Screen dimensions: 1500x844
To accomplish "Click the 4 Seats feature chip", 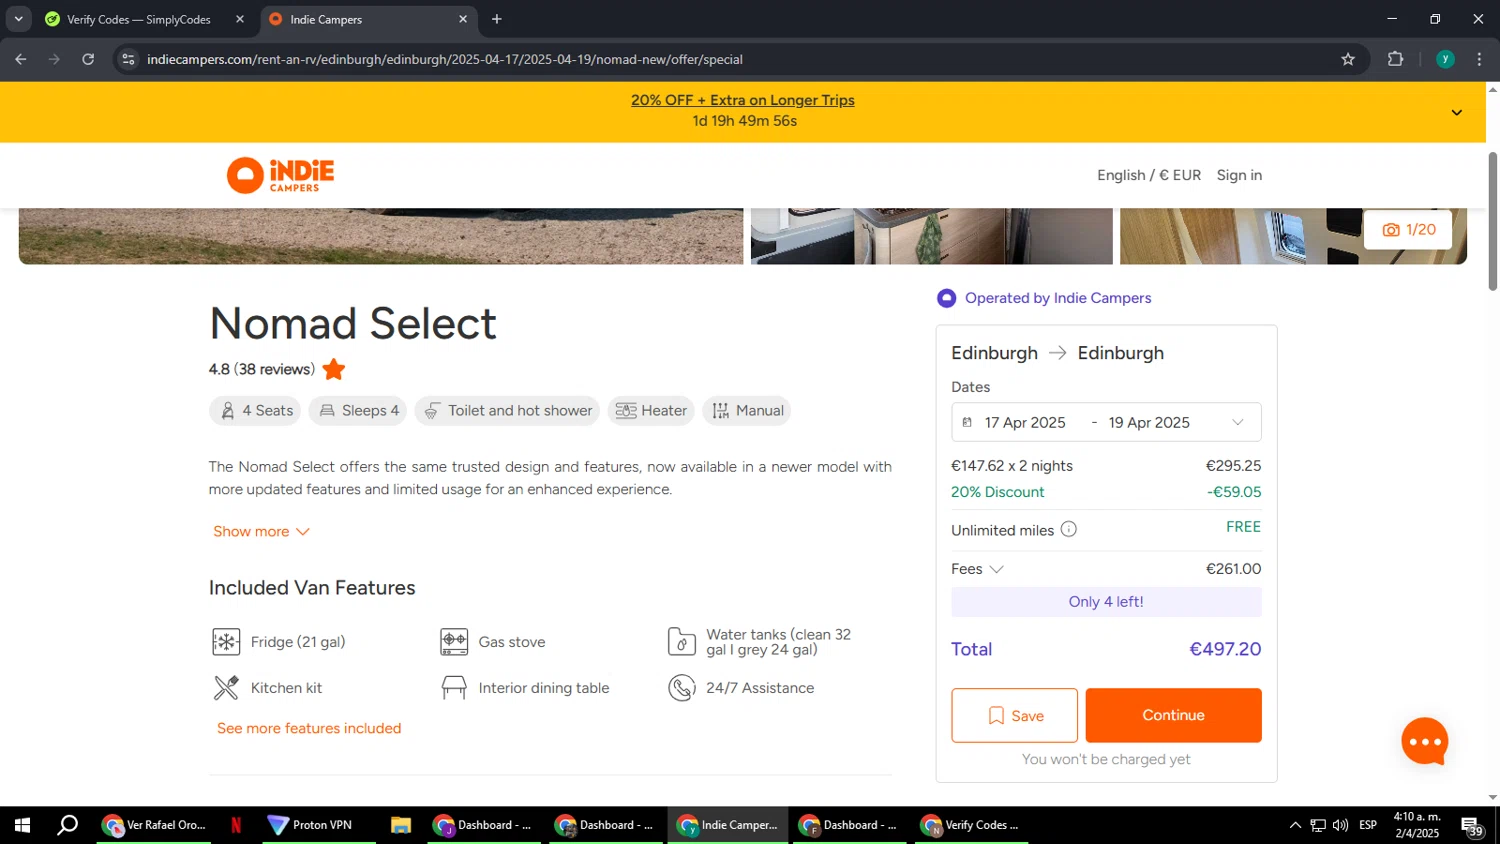I will click(256, 411).
